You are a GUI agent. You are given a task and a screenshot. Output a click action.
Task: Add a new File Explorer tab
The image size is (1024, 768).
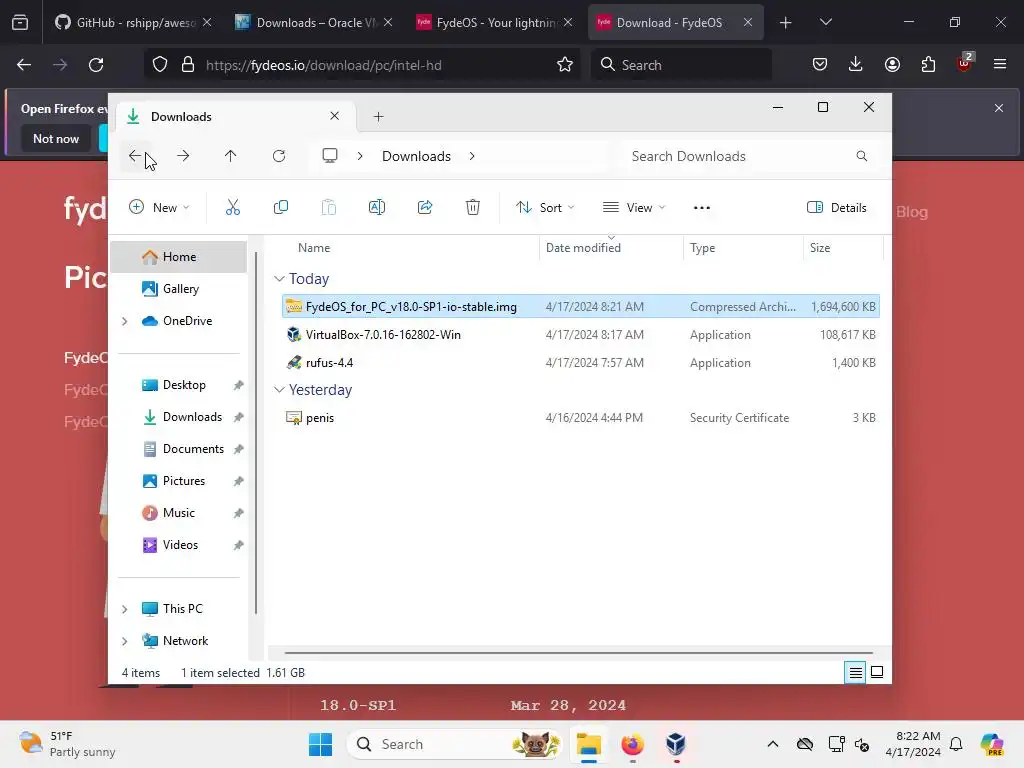[x=378, y=117]
